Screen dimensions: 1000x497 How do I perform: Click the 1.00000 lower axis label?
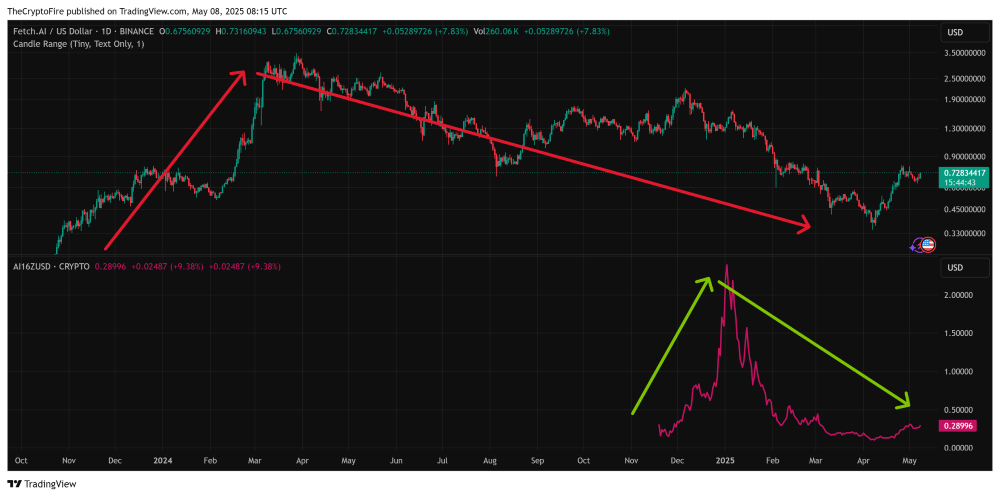click(x=957, y=371)
